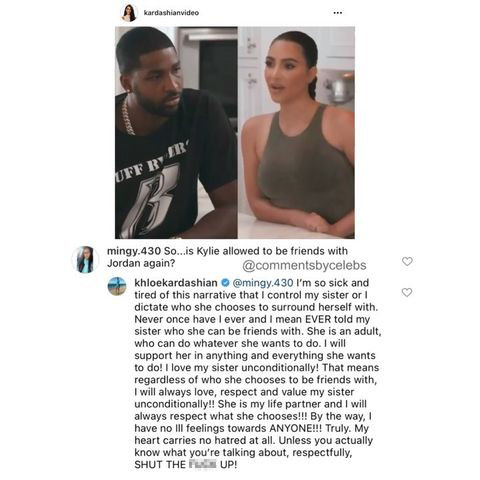Like mingy.430's comment with the heart icon
Viewport: 480px width, 480px height.
click(407, 261)
